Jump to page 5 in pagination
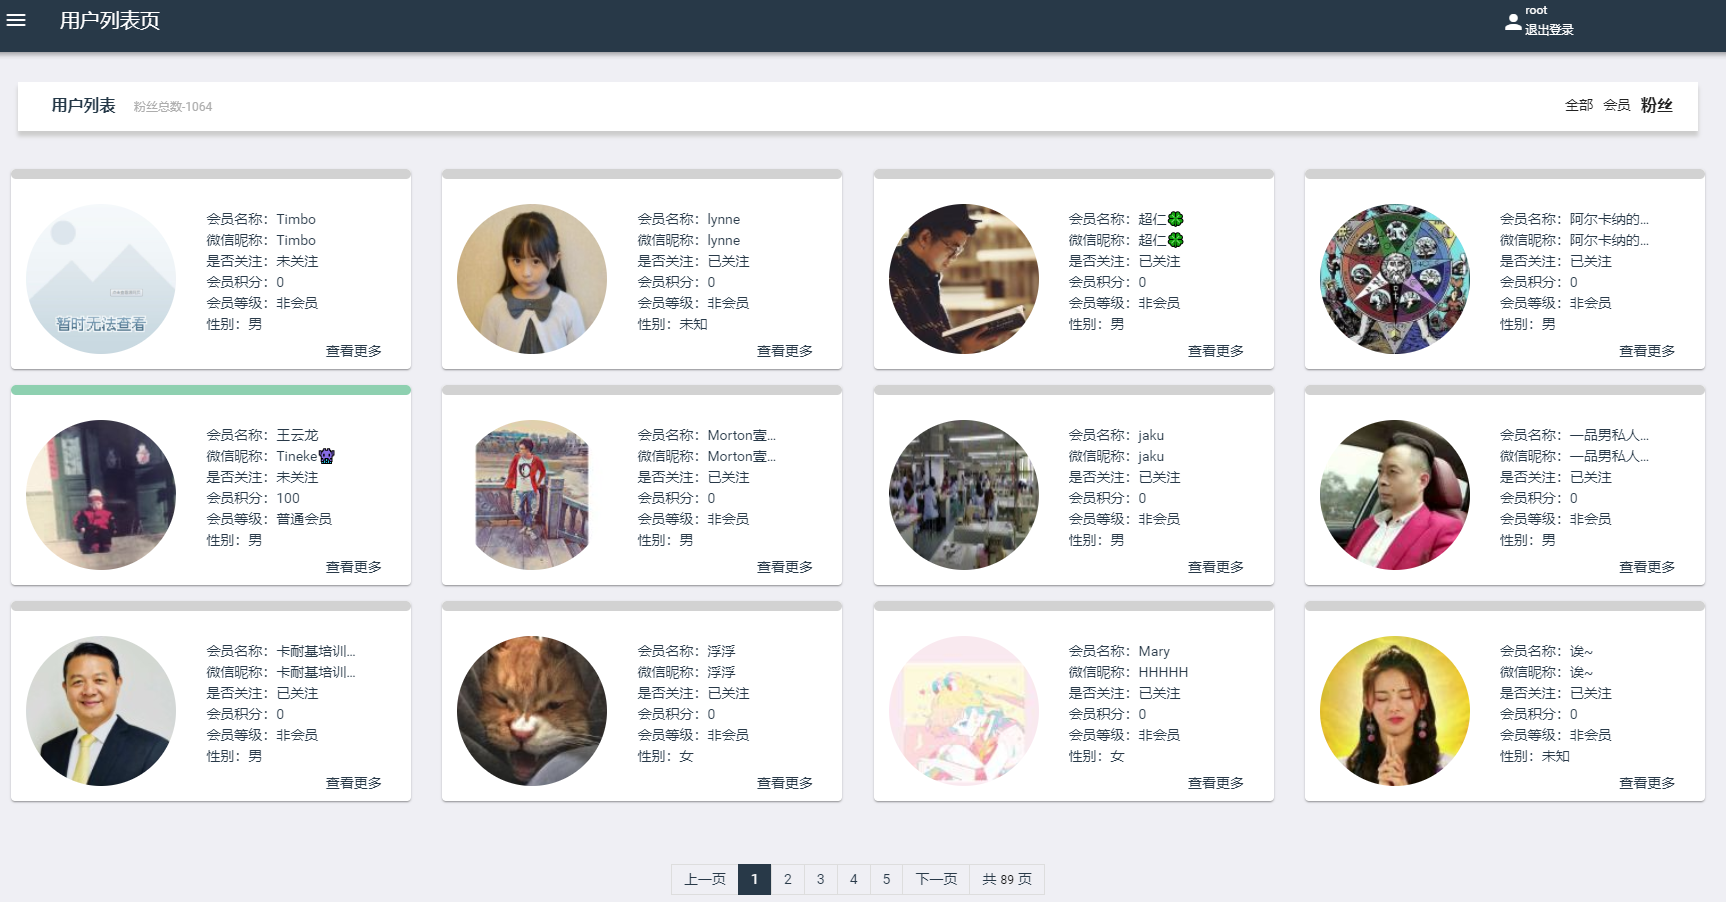The height and width of the screenshot is (902, 1726). pos(886,879)
